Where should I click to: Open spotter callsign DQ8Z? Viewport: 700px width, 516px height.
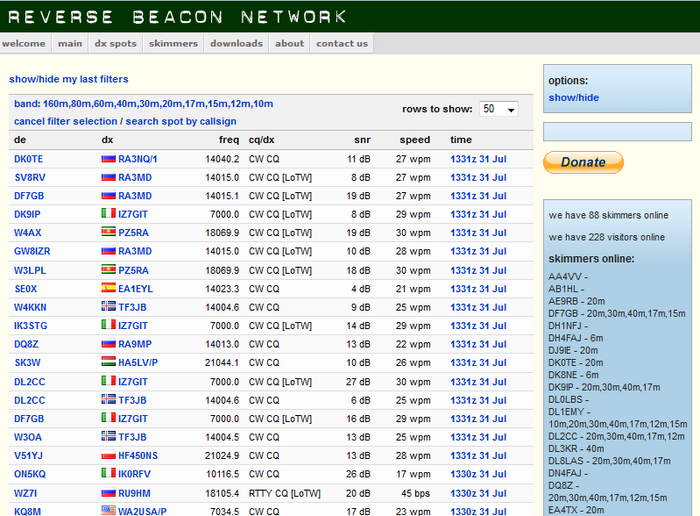tap(26, 344)
